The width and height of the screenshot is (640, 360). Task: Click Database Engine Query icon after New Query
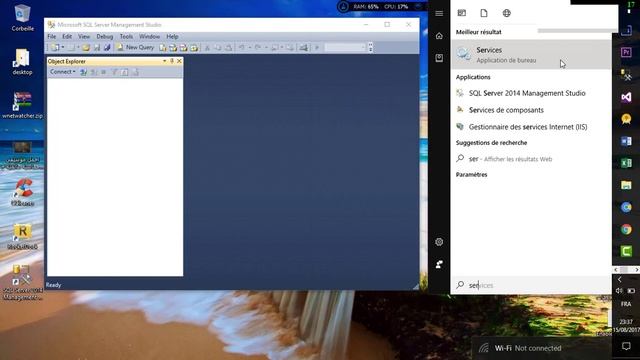coord(163,48)
